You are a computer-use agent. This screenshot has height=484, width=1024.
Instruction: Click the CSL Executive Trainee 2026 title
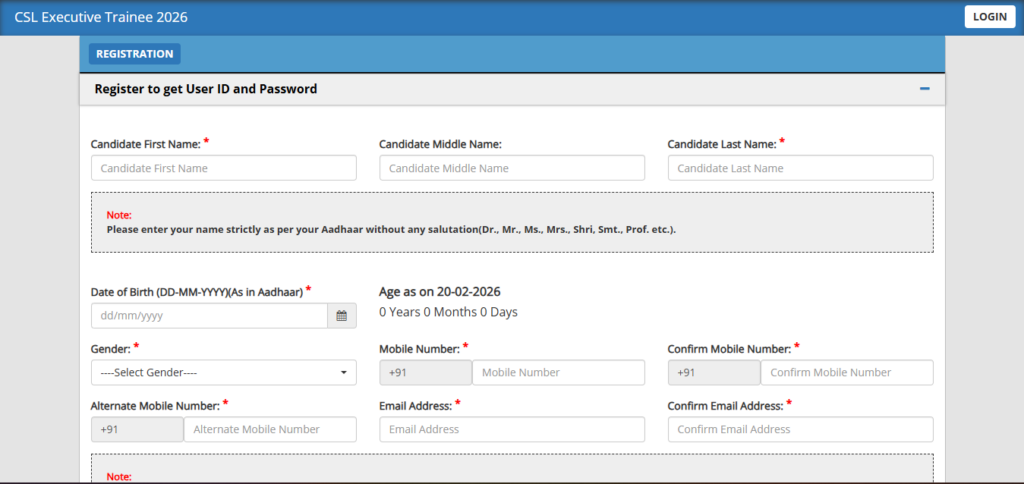pyautogui.click(x=101, y=17)
